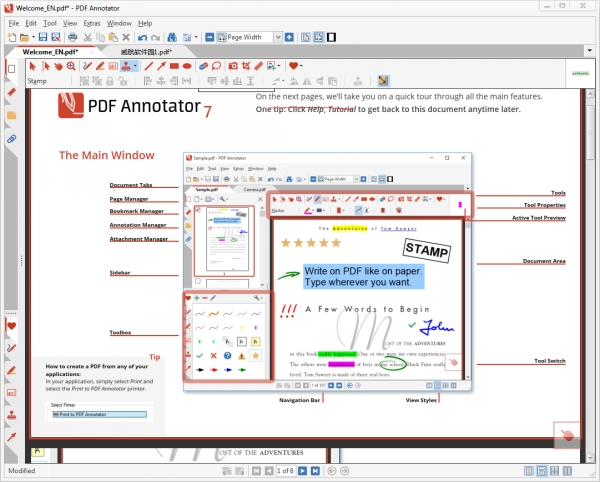Open the Favorites heart in left toolbox
The image size is (600, 482).
pos(12,325)
